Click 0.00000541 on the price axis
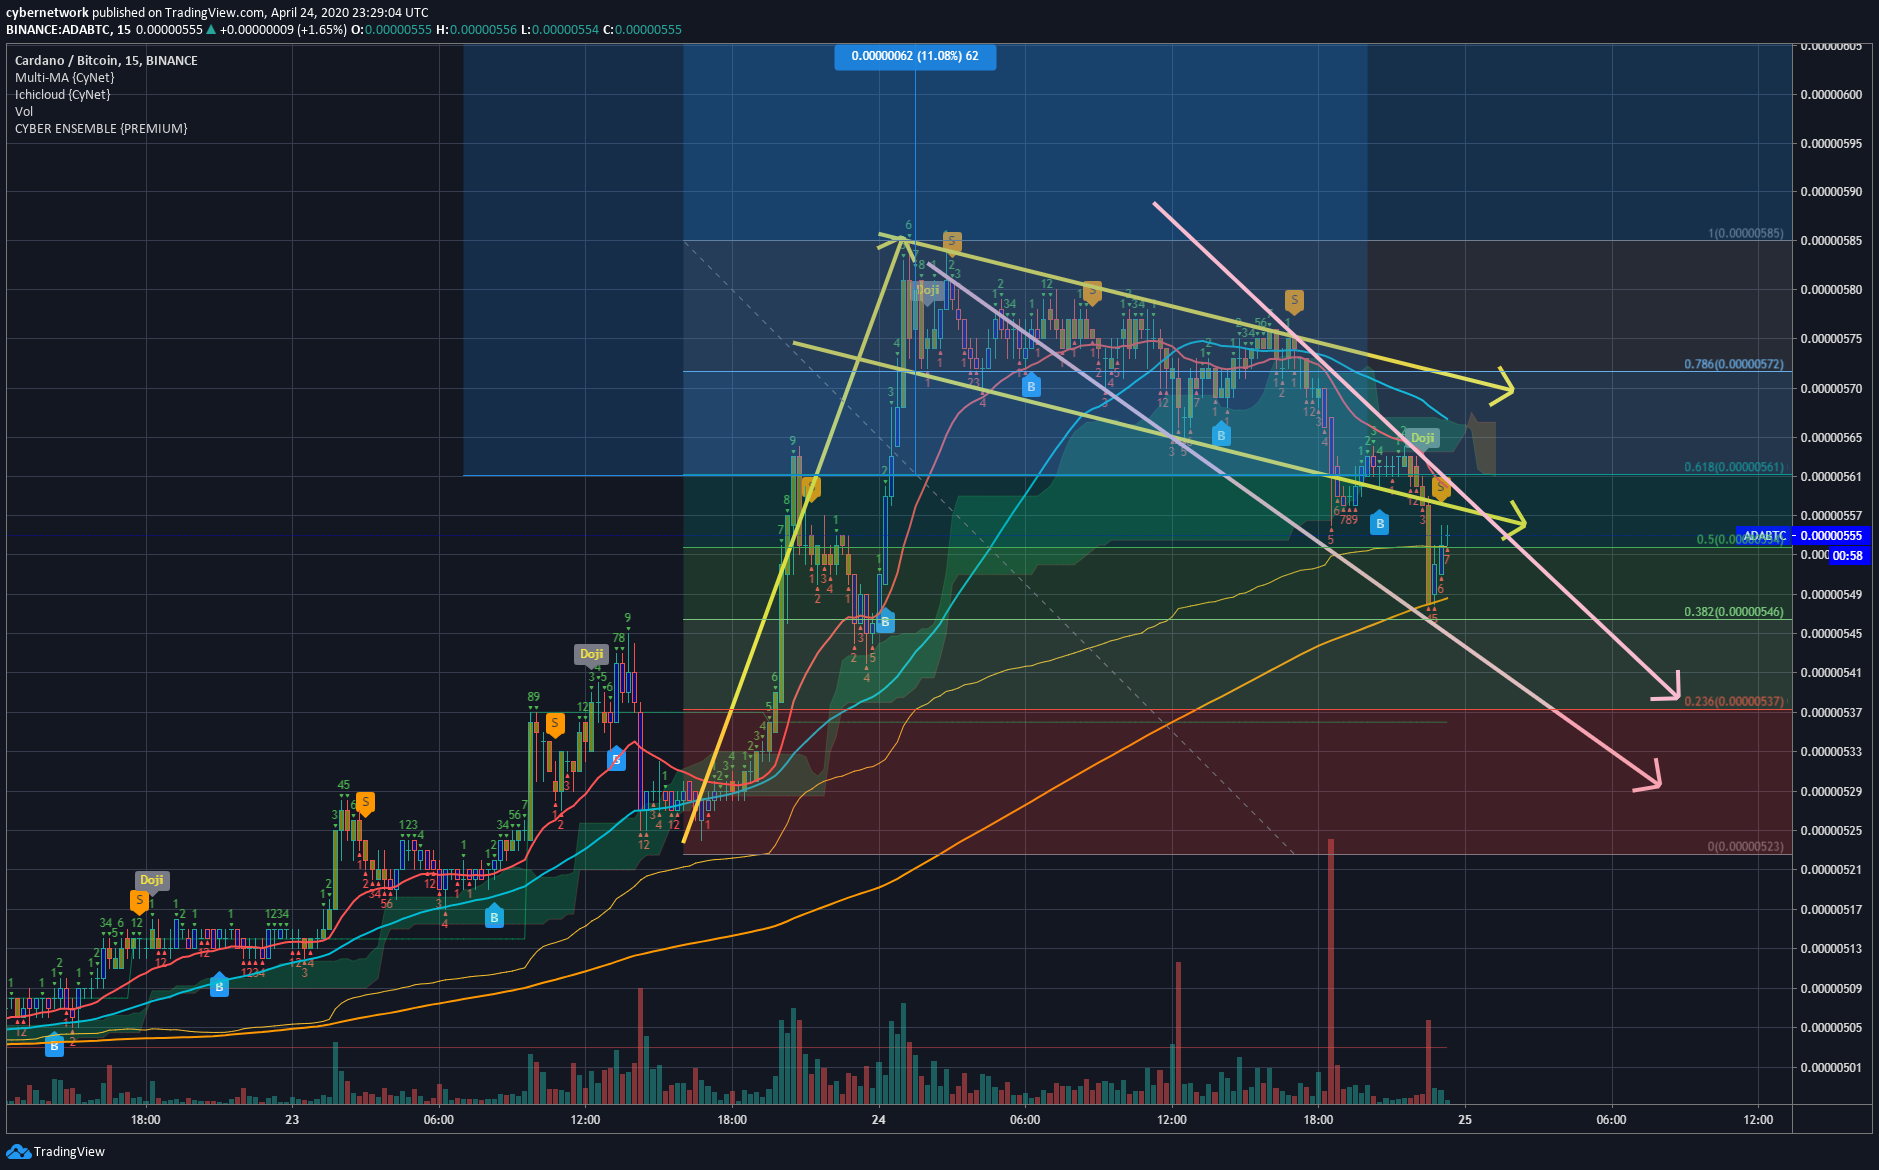 (x=1831, y=673)
